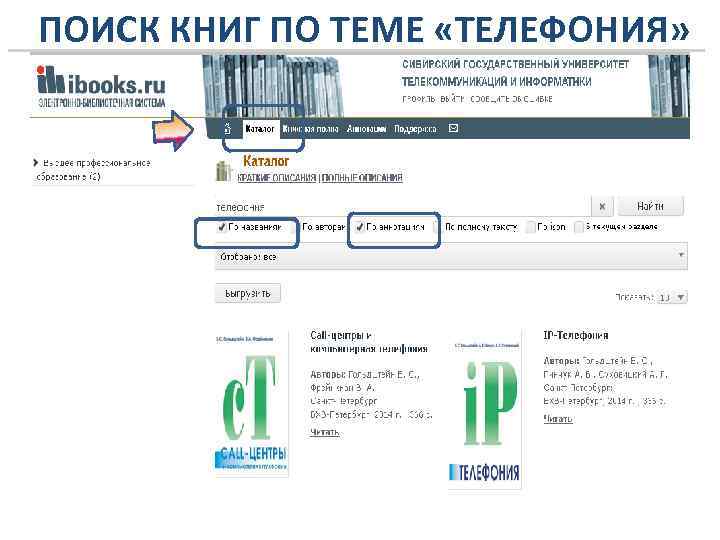Image resolution: width=720 pixels, height=540 pixels.
Task: Open the Отобрано: все dropdown
Action: coord(451,256)
